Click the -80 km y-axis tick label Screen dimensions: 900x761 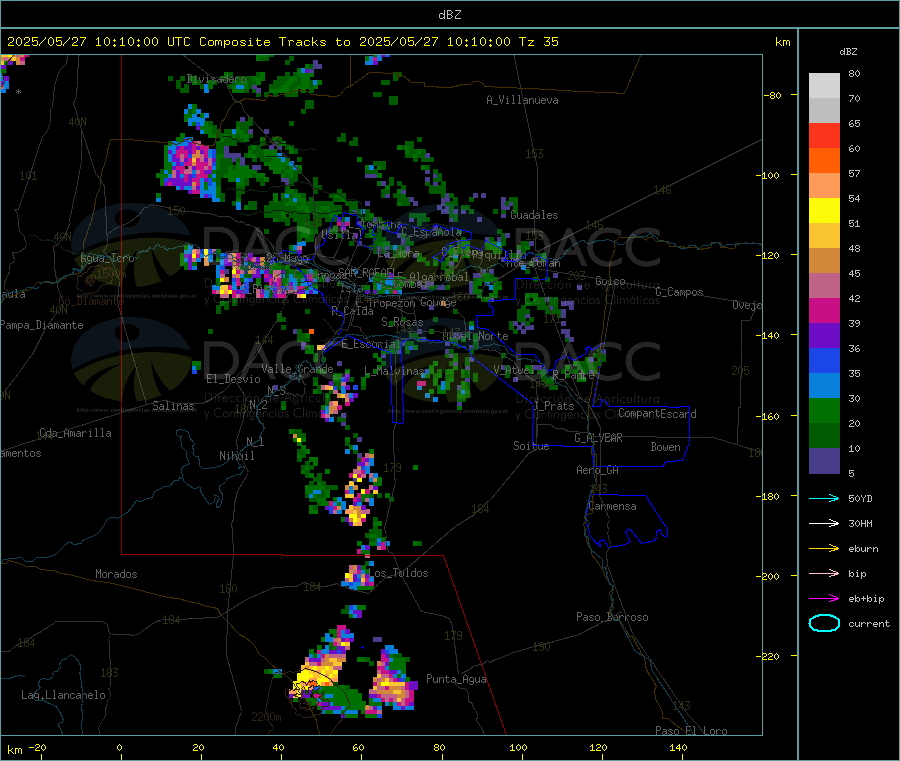click(x=772, y=95)
